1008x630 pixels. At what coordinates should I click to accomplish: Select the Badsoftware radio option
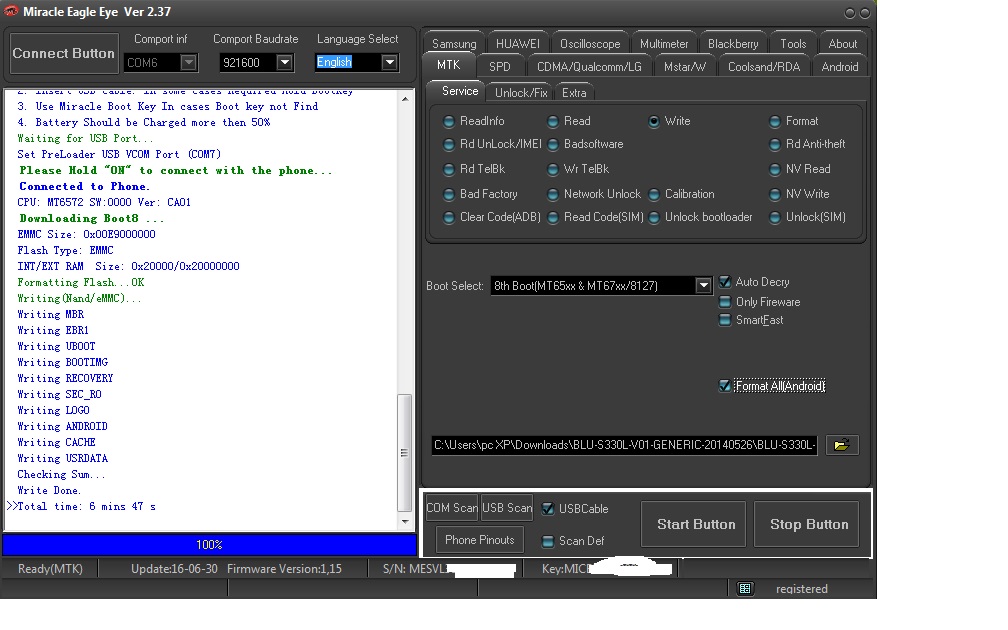(553, 145)
